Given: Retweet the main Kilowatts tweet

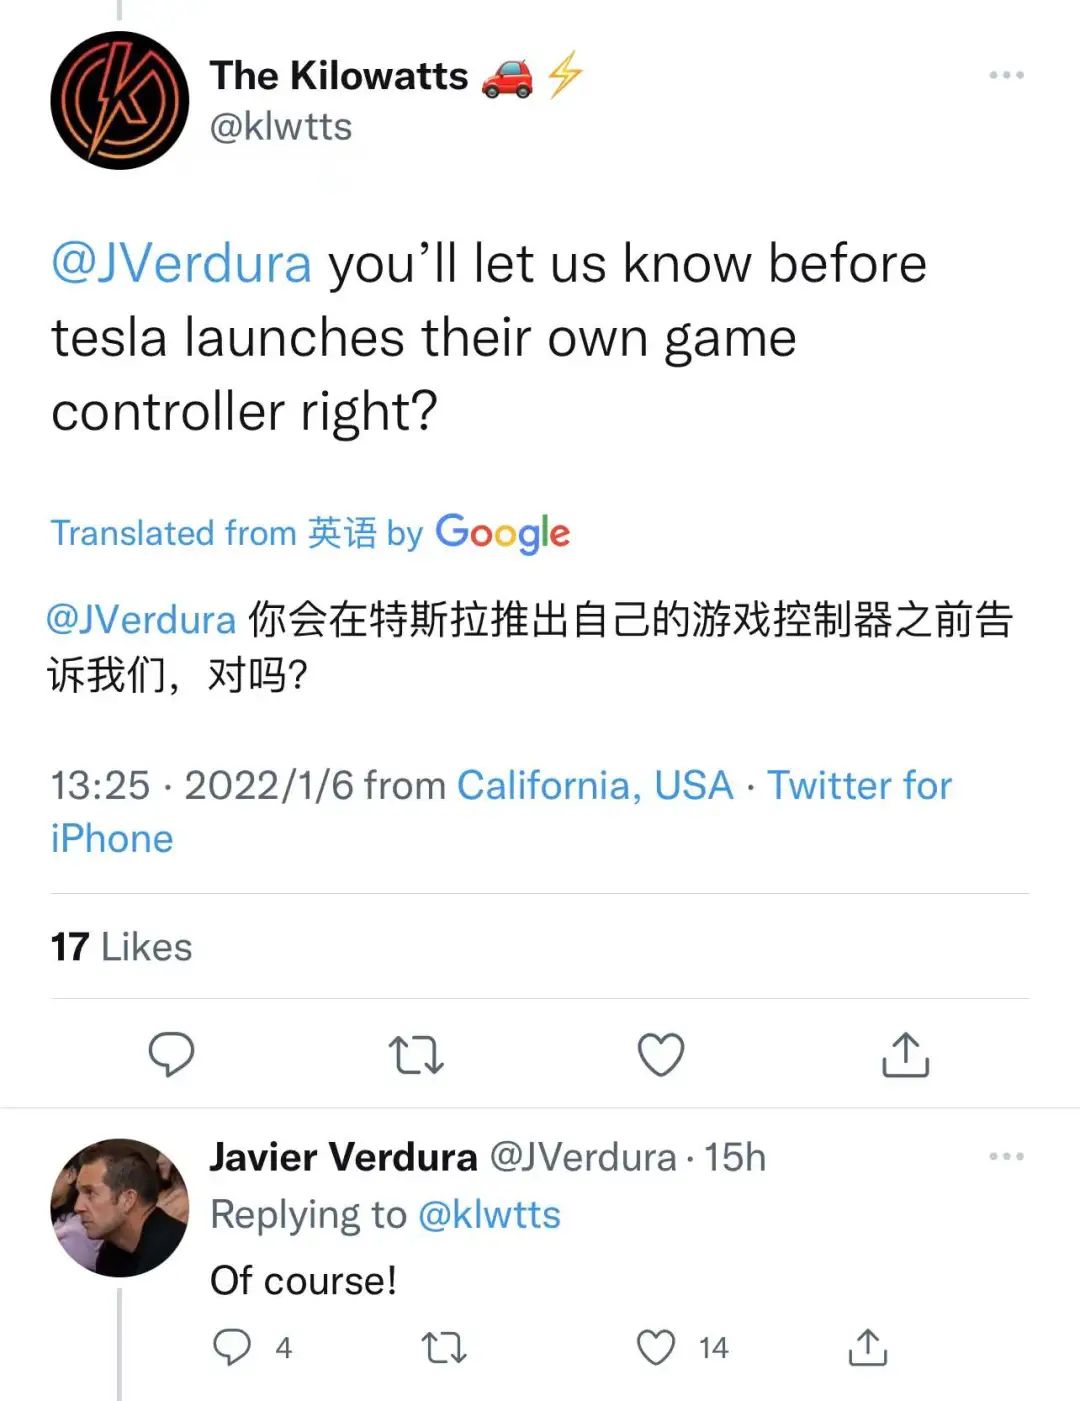Looking at the screenshot, I should click(415, 1054).
